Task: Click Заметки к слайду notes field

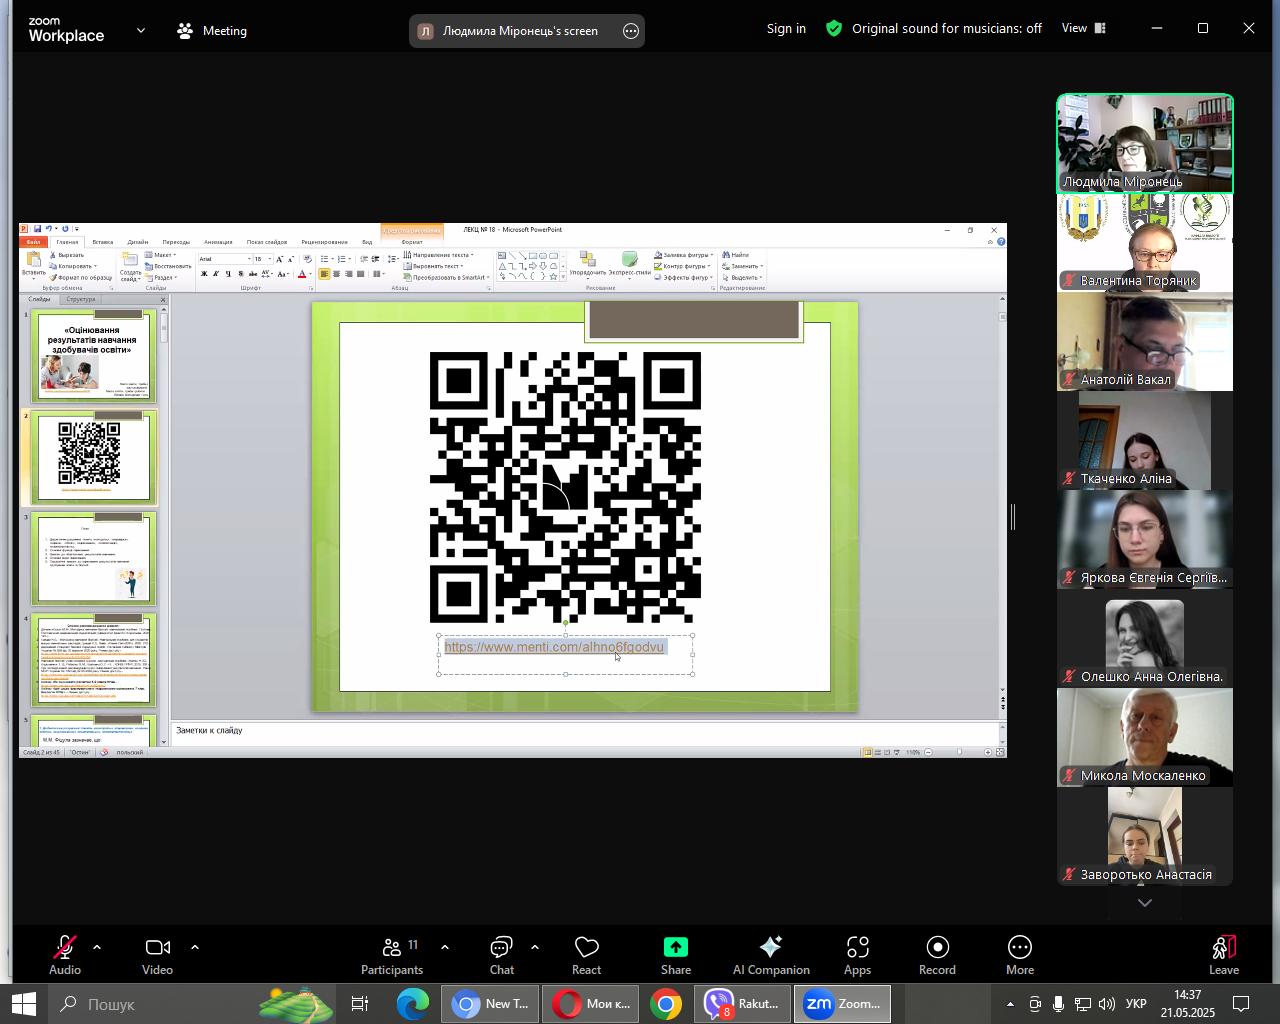Action: (x=584, y=731)
